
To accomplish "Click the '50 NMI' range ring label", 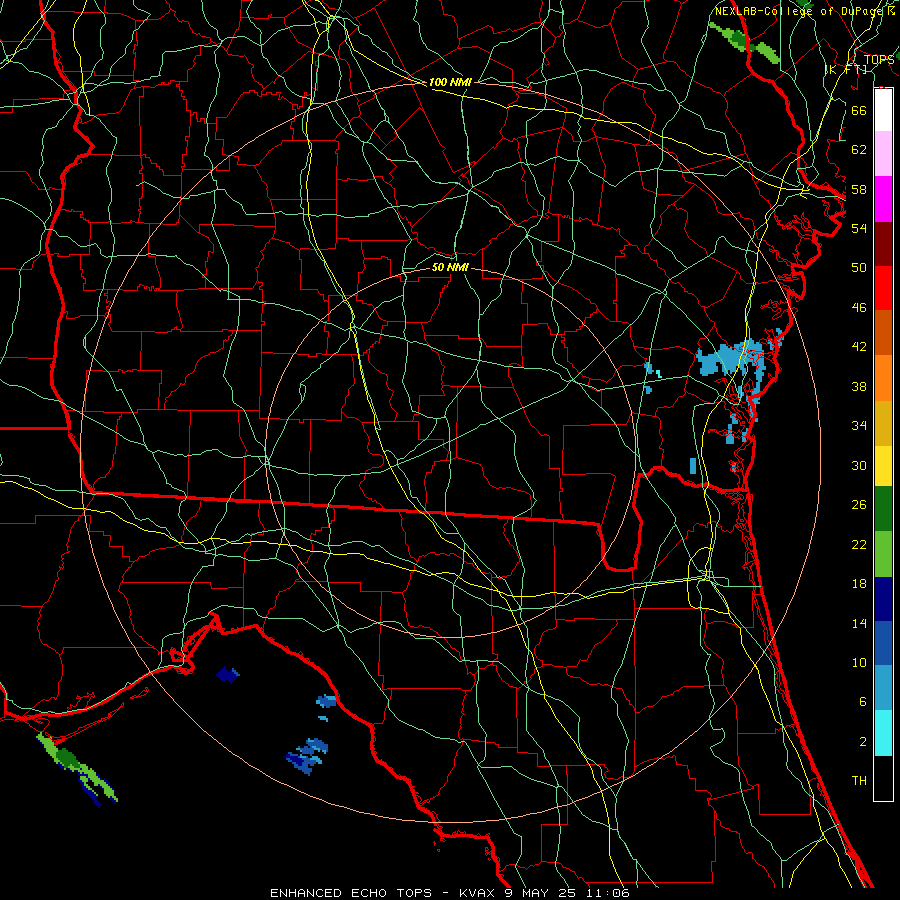I will (450, 267).
